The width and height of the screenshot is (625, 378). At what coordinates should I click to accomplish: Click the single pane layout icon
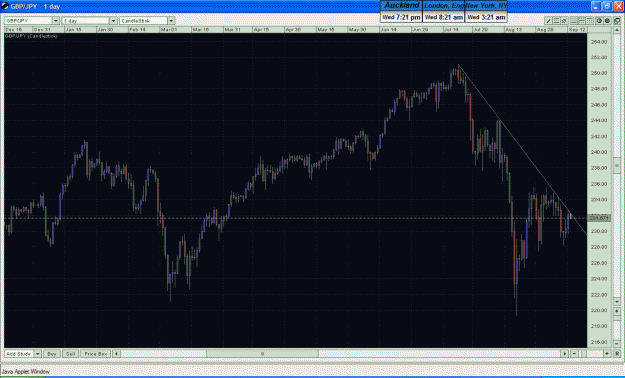tap(574, 21)
